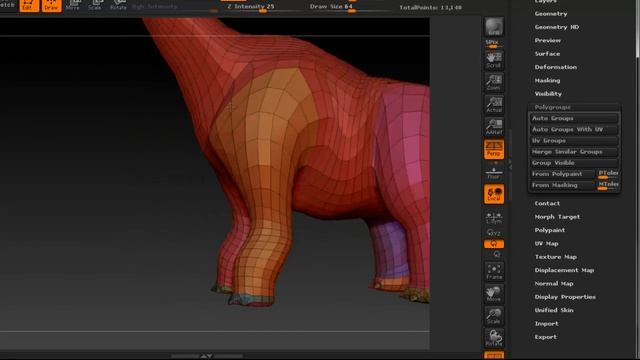Click the Frame mesh icon
Screen dimensions: 640x360
494,271
